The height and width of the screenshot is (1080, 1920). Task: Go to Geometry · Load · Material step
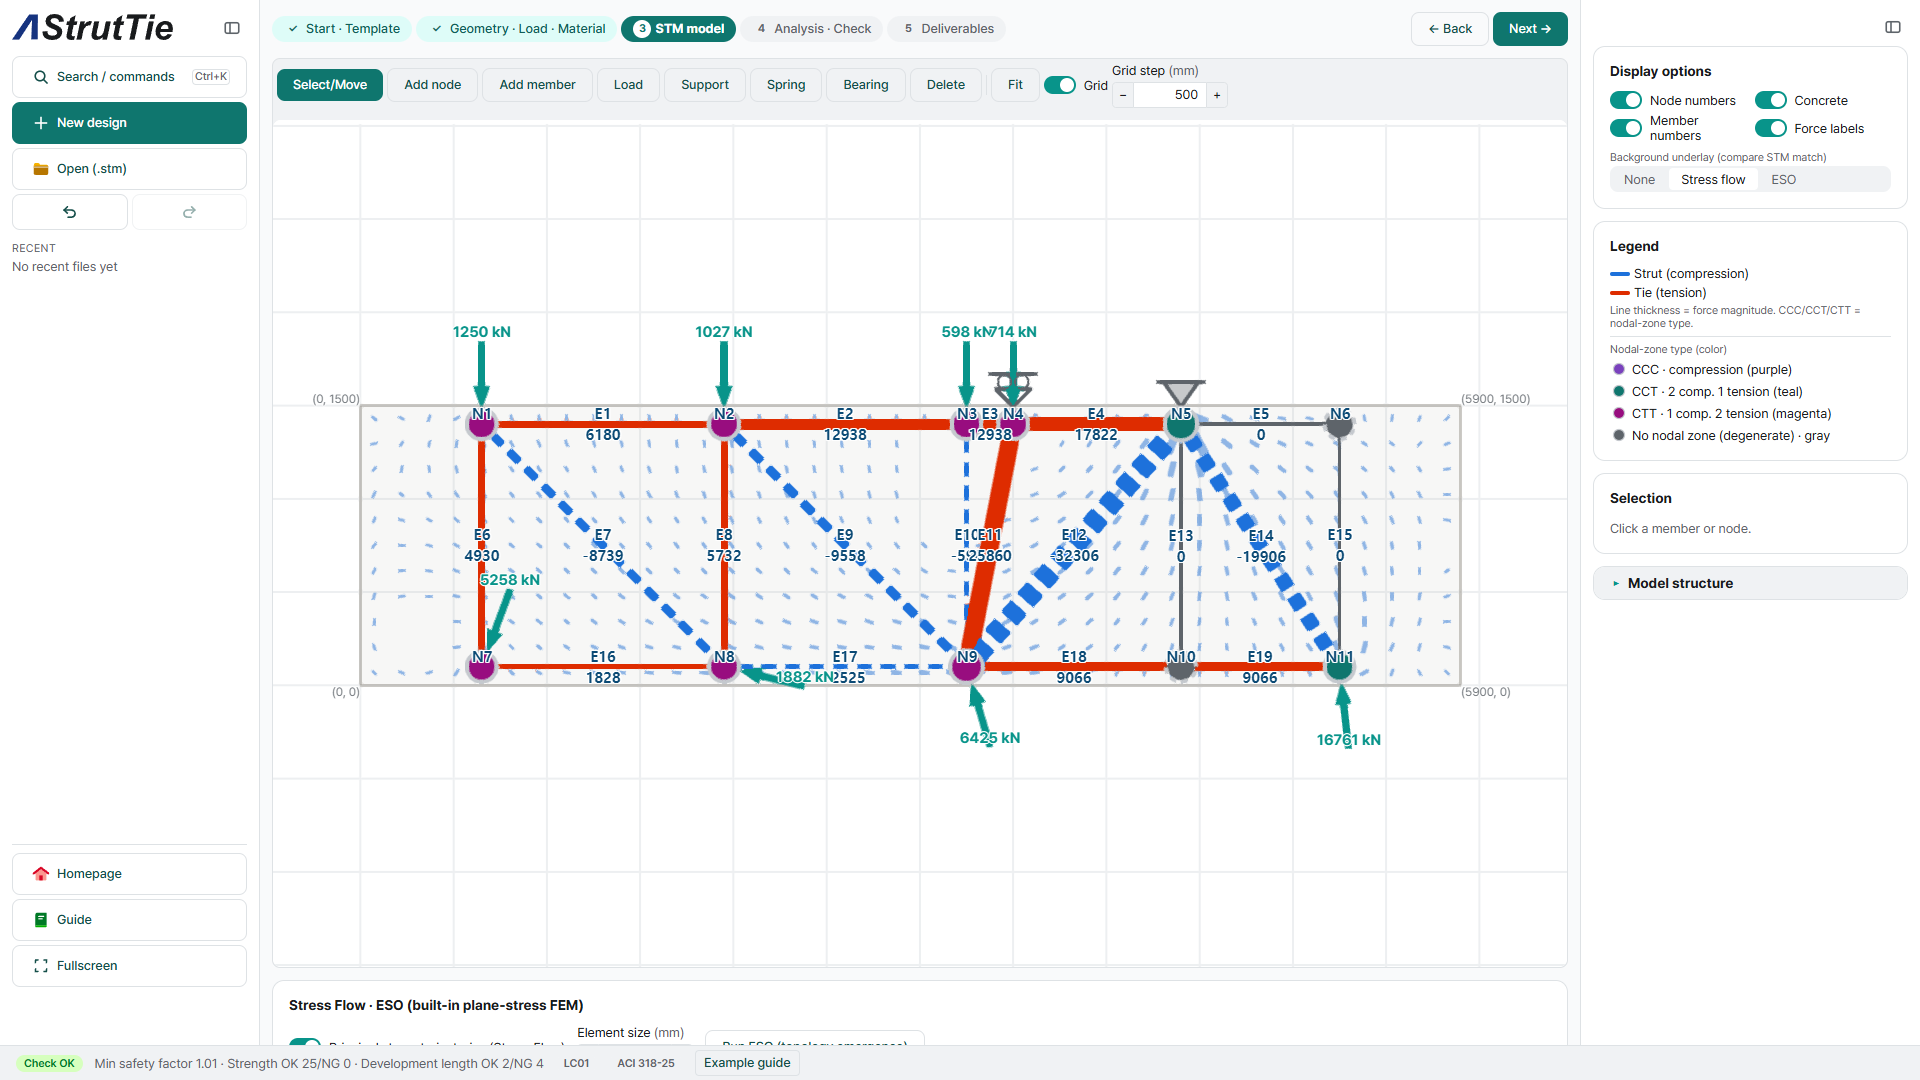click(518, 29)
